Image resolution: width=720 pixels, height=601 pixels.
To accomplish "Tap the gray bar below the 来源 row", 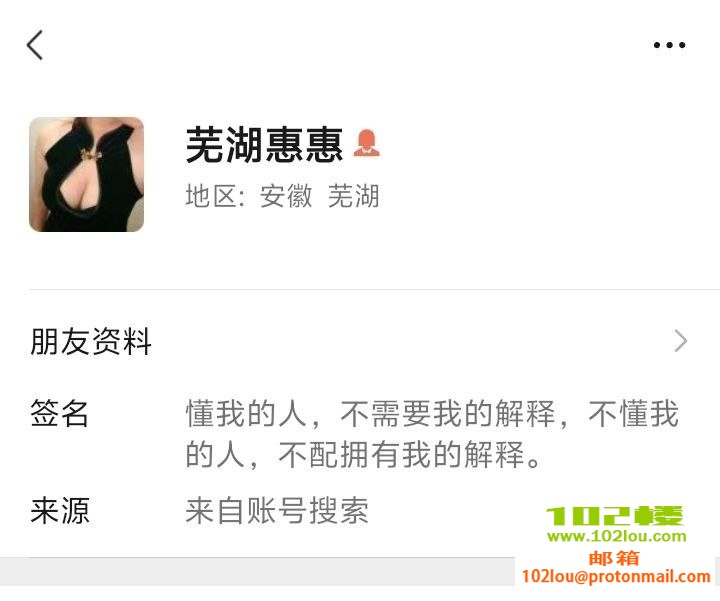I will click(x=257, y=572).
